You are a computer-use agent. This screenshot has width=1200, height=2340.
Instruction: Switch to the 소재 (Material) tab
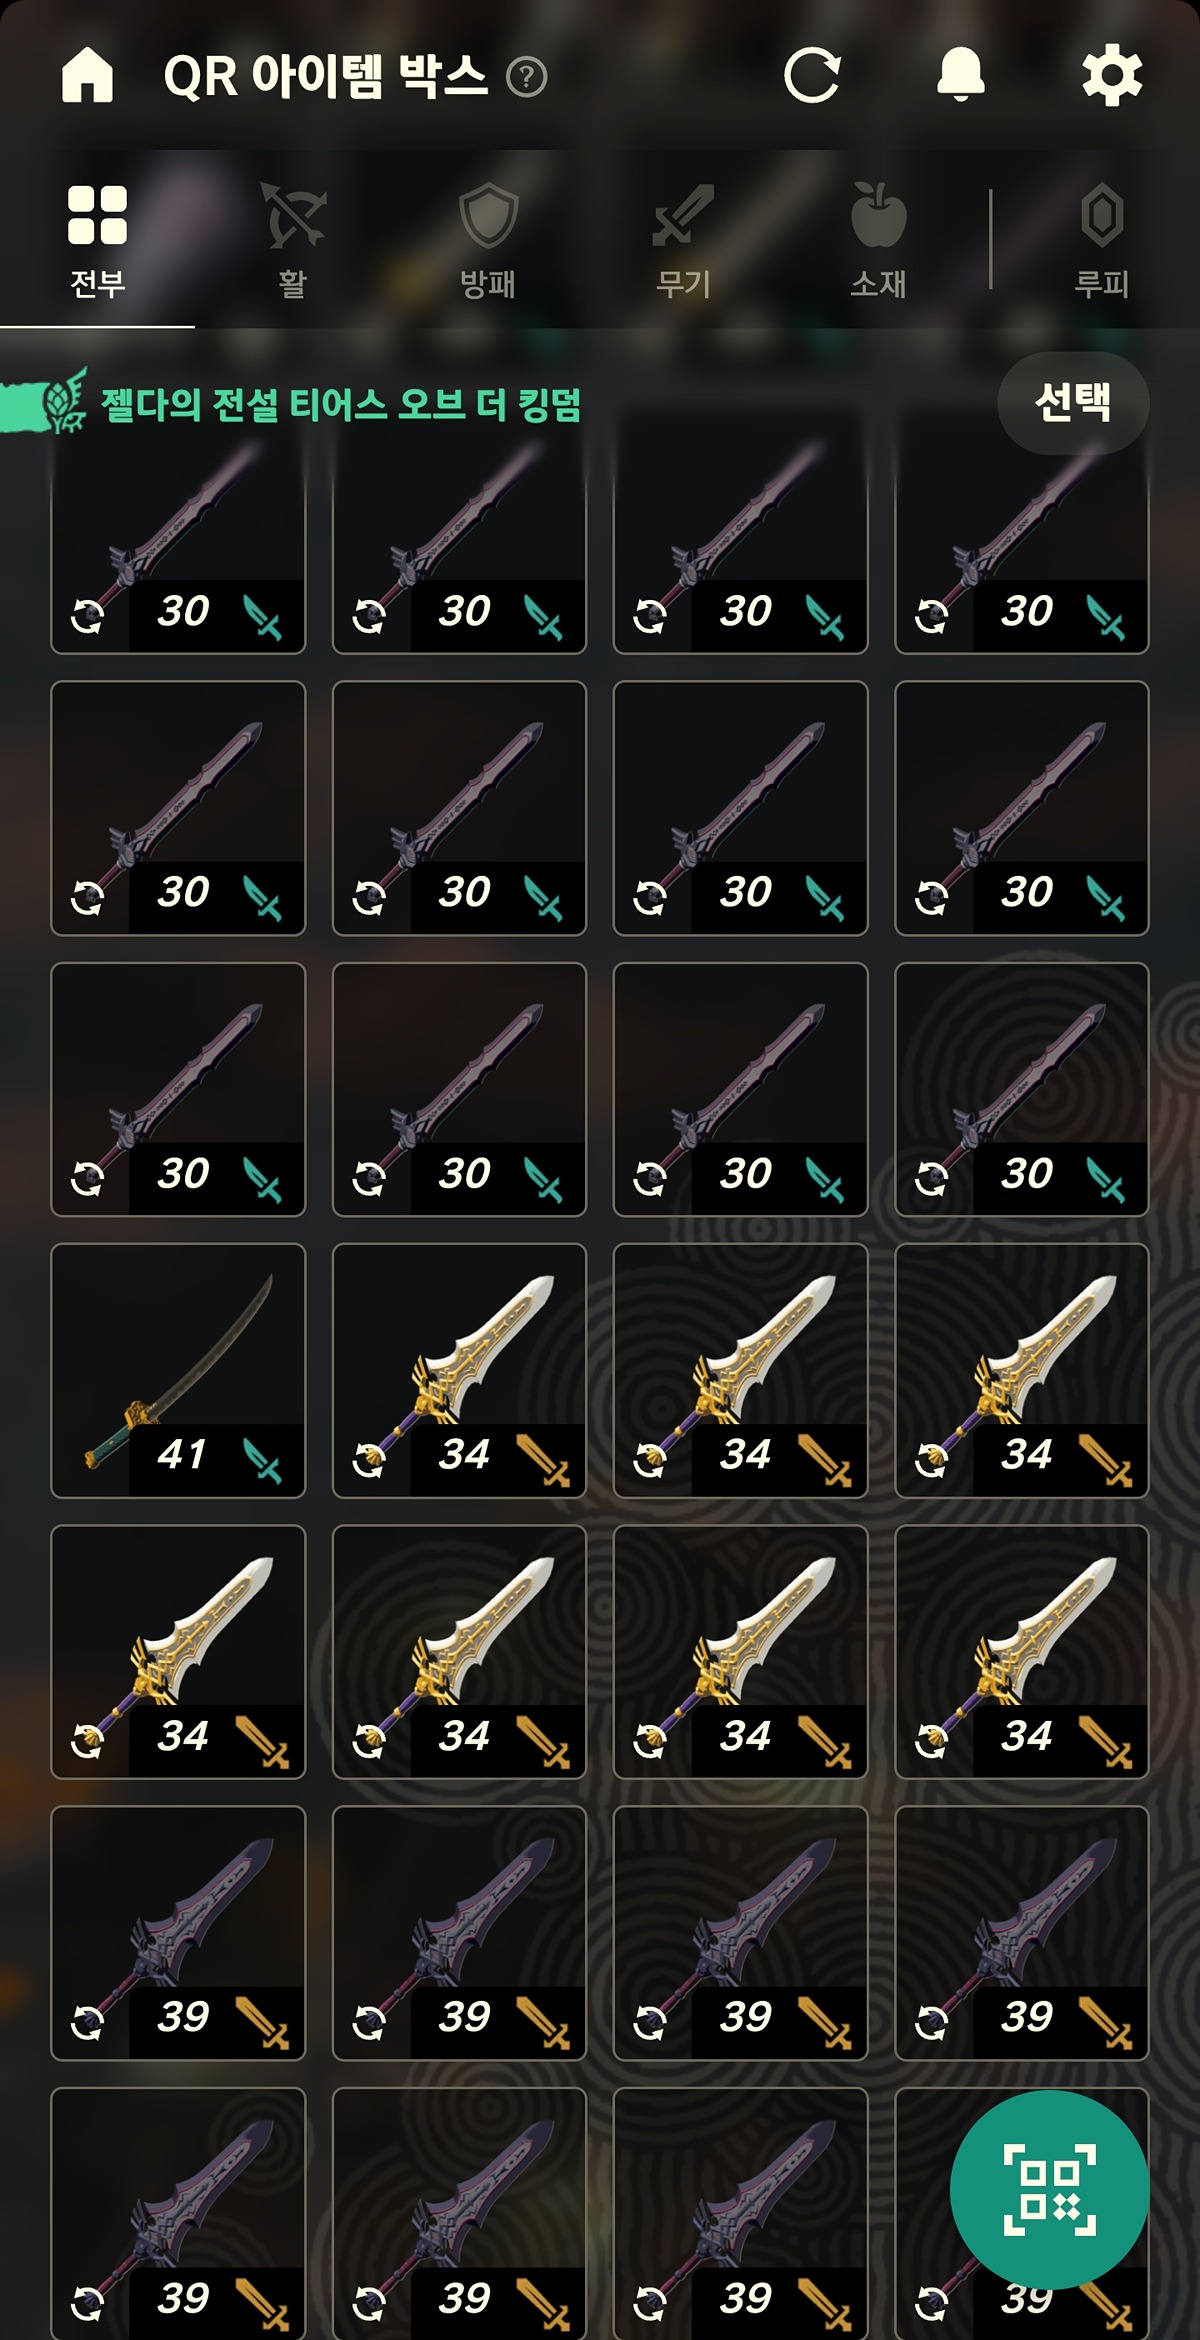878,241
